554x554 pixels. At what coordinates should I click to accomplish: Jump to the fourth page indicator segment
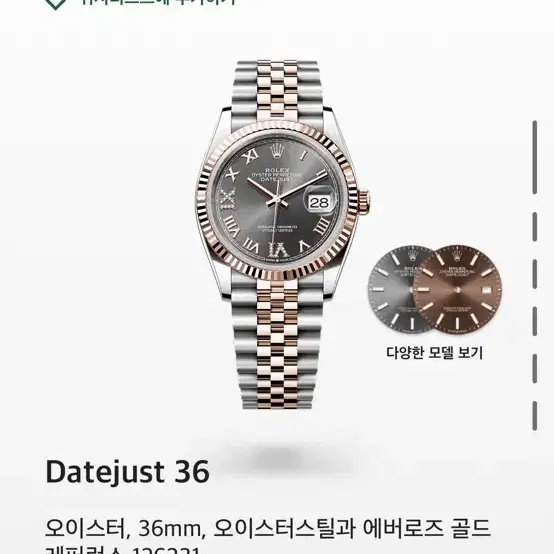click(535, 321)
